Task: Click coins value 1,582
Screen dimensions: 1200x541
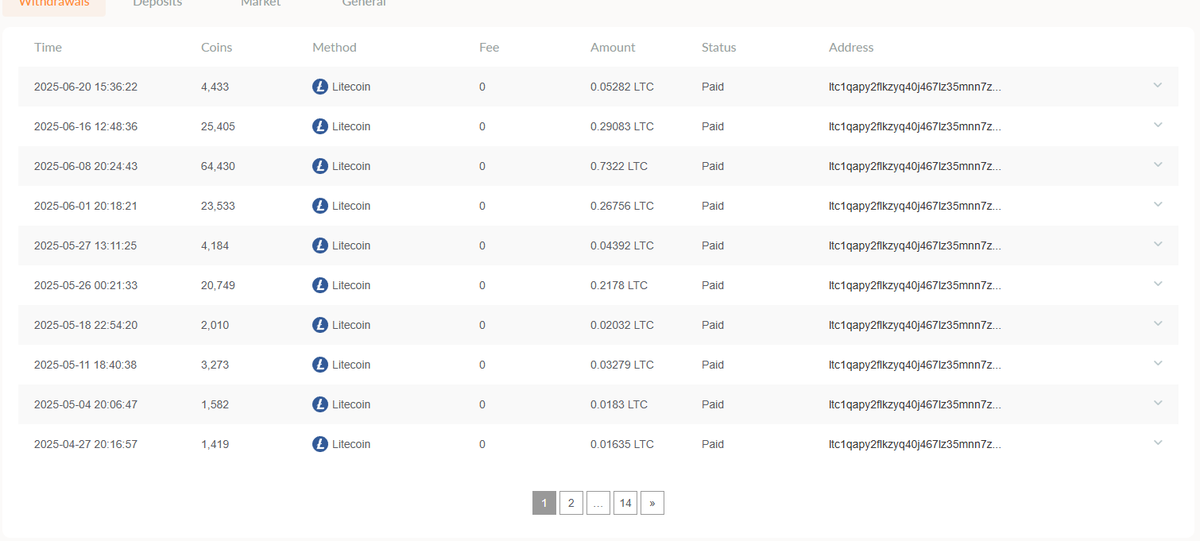Action: [215, 405]
